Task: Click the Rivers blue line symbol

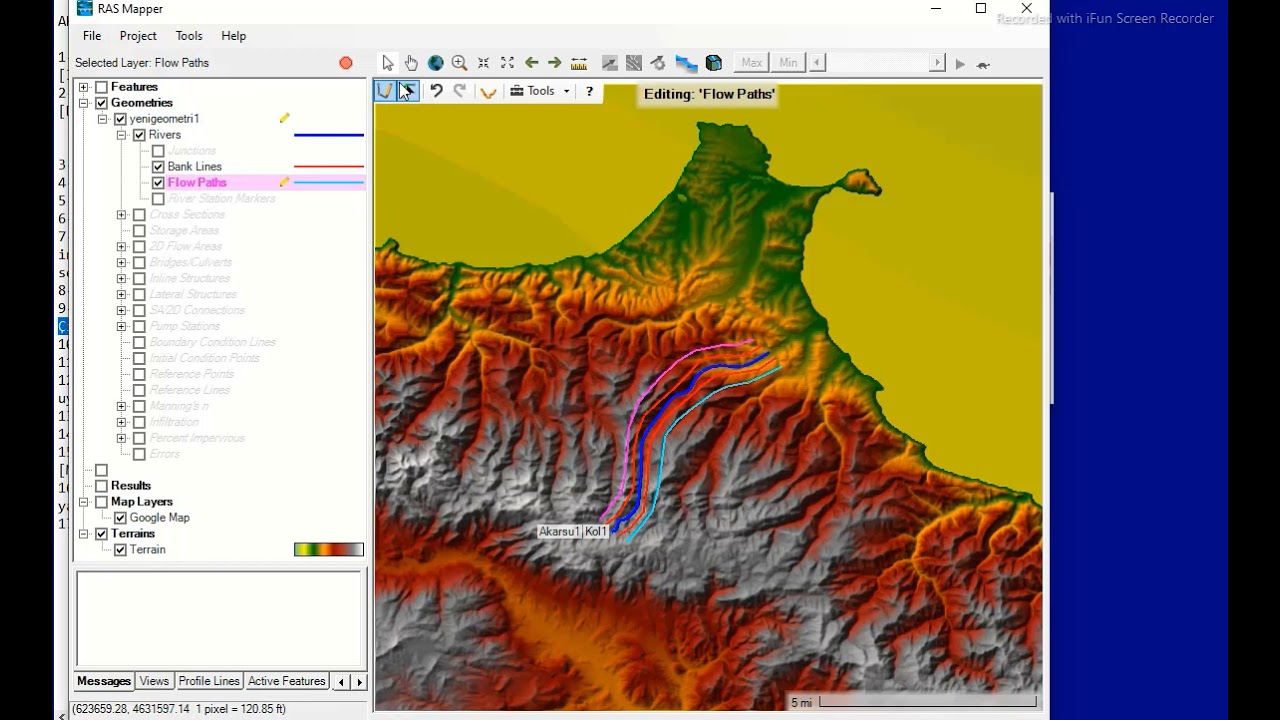Action: pyautogui.click(x=329, y=135)
